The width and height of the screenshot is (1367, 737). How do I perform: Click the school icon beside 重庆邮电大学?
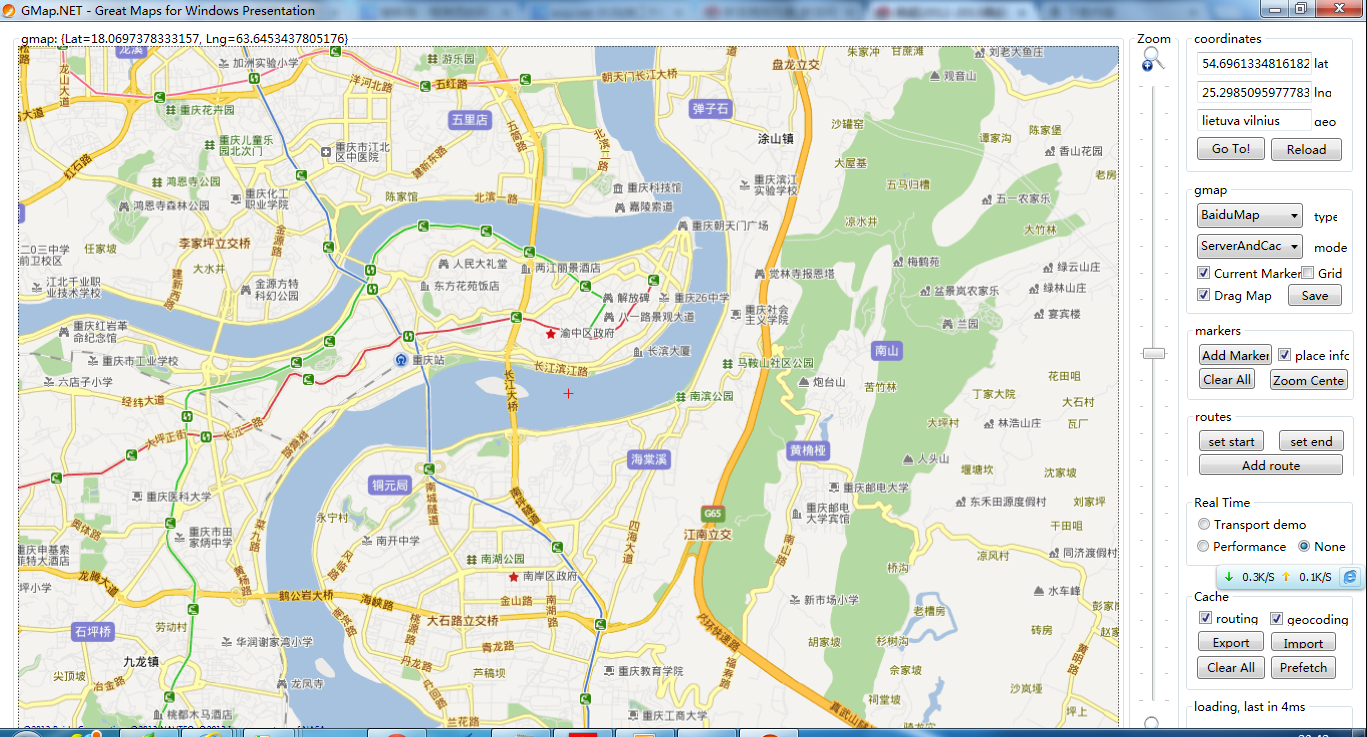click(832, 487)
